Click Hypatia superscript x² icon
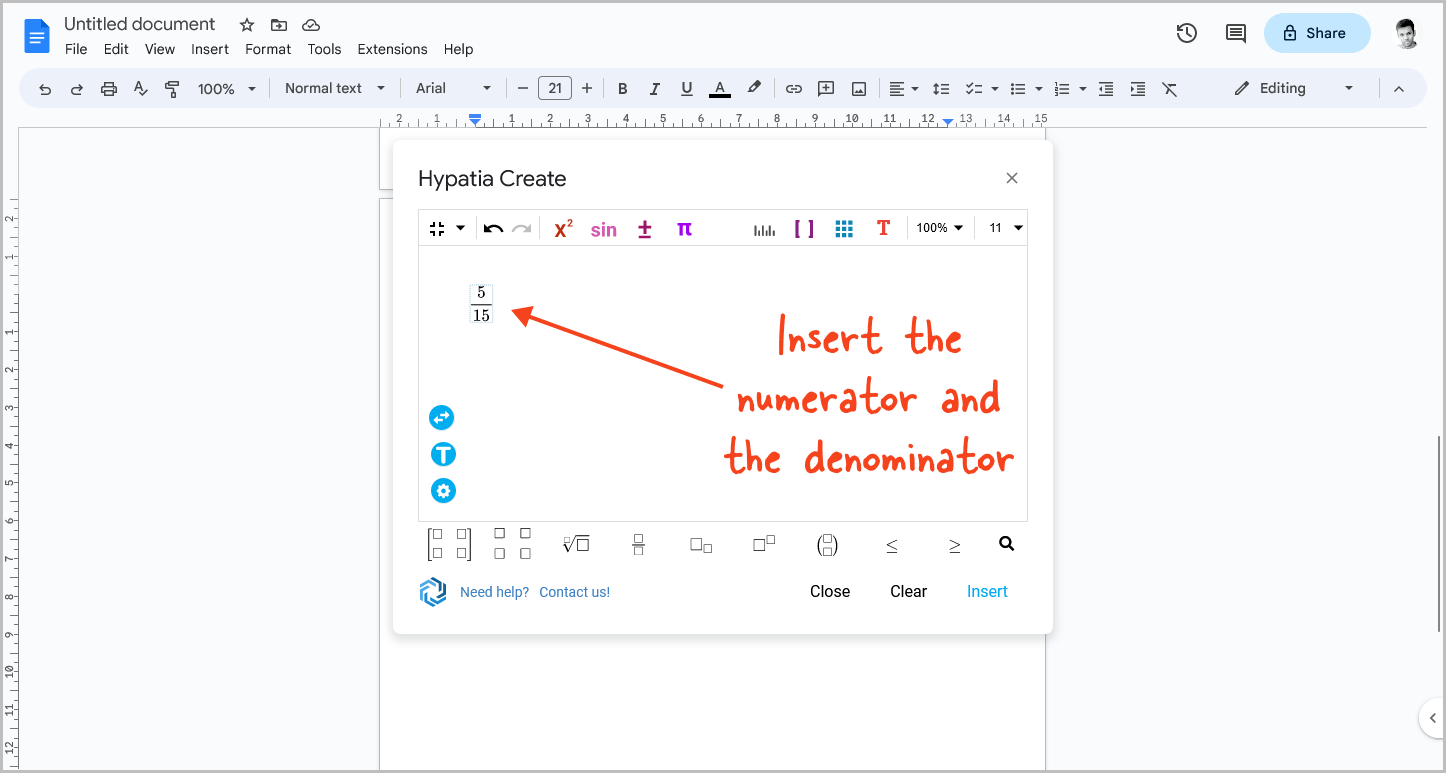Viewport: 1446px width, 773px height. point(563,229)
